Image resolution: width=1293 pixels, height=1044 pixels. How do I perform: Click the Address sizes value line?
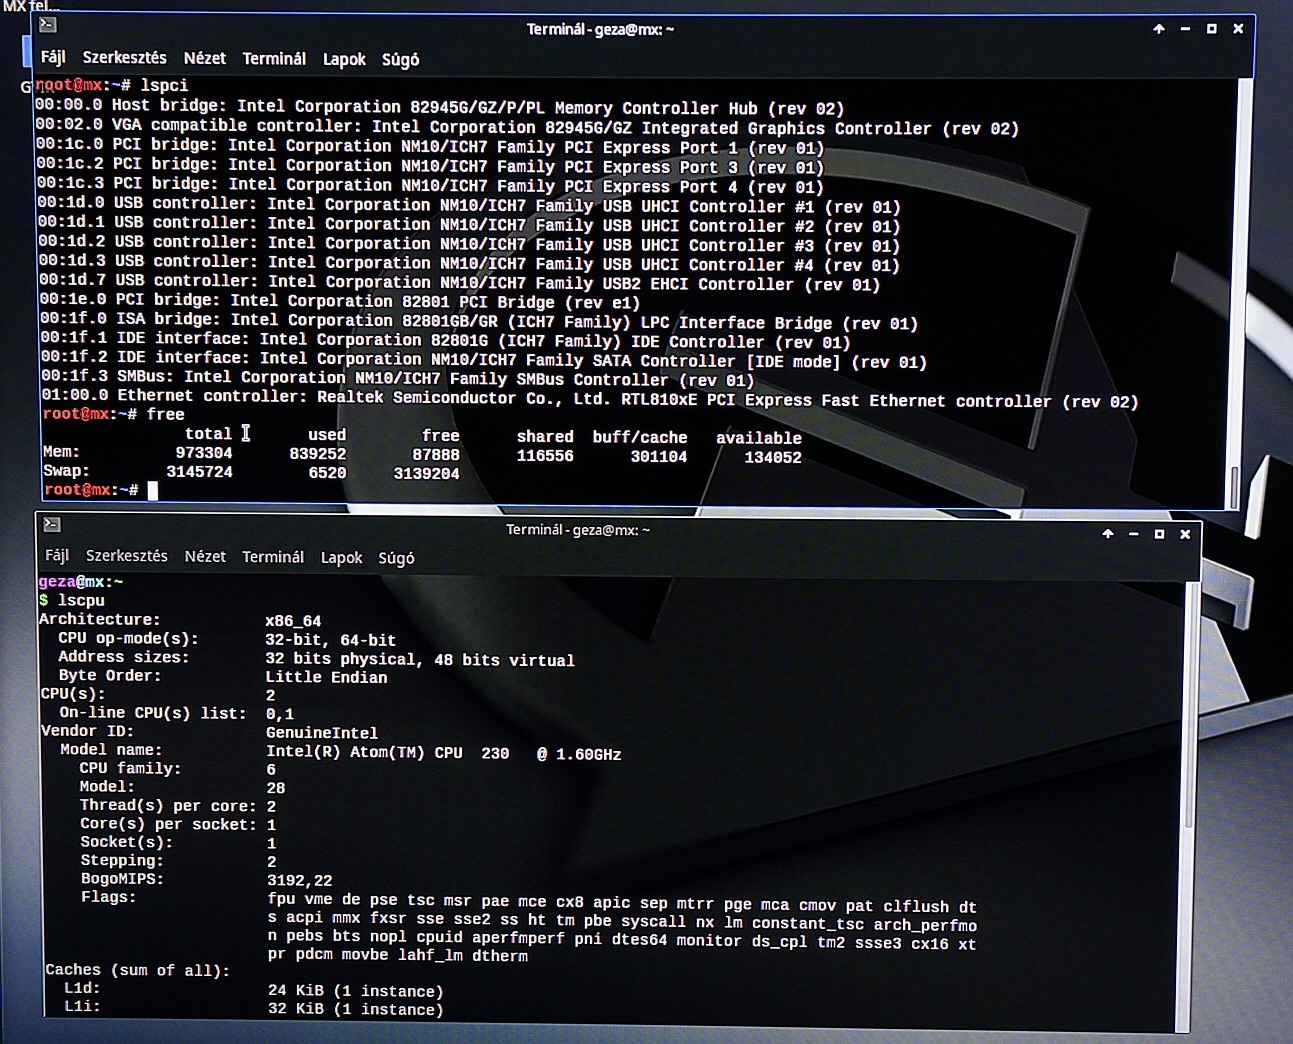click(420, 660)
